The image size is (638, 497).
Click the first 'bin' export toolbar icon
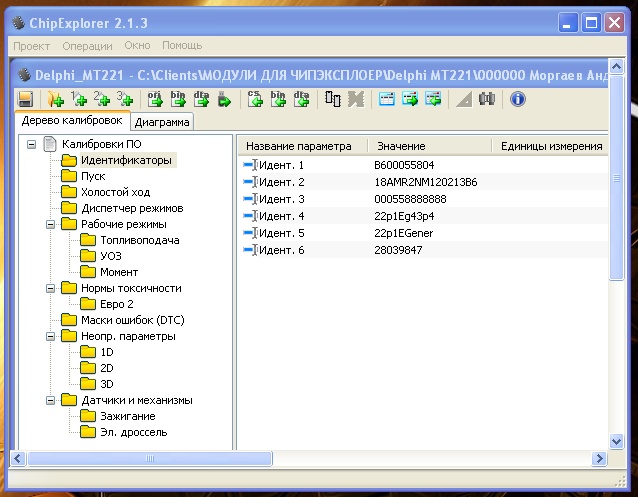(178, 99)
